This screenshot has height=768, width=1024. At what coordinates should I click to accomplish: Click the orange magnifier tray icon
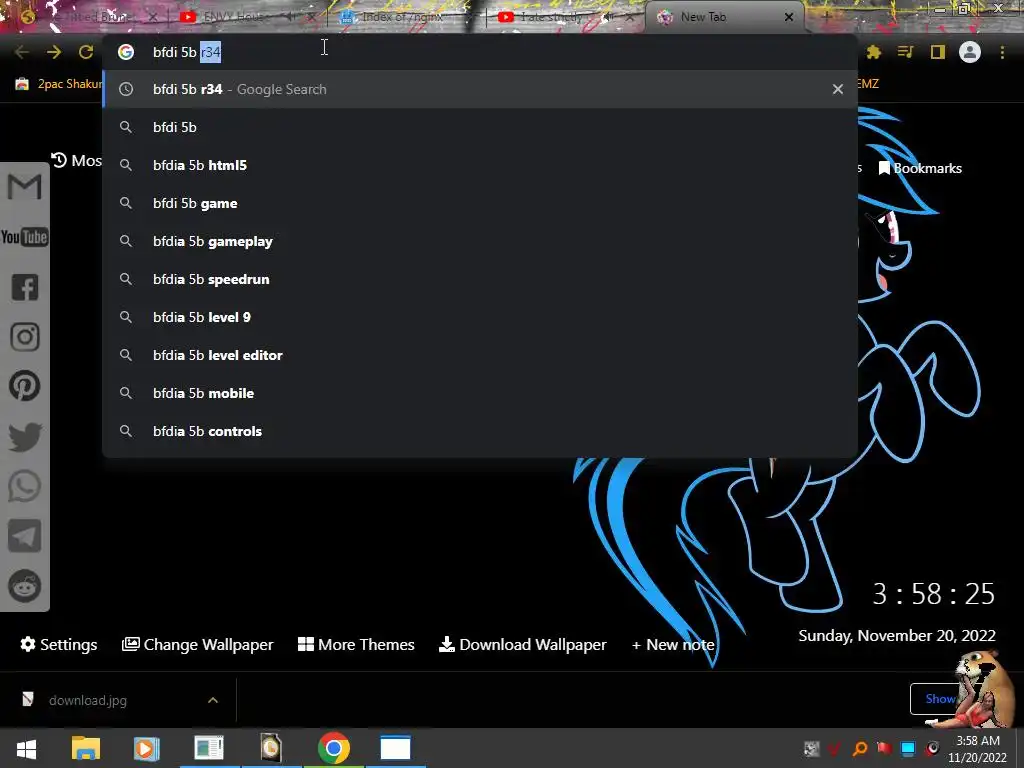(860, 748)
